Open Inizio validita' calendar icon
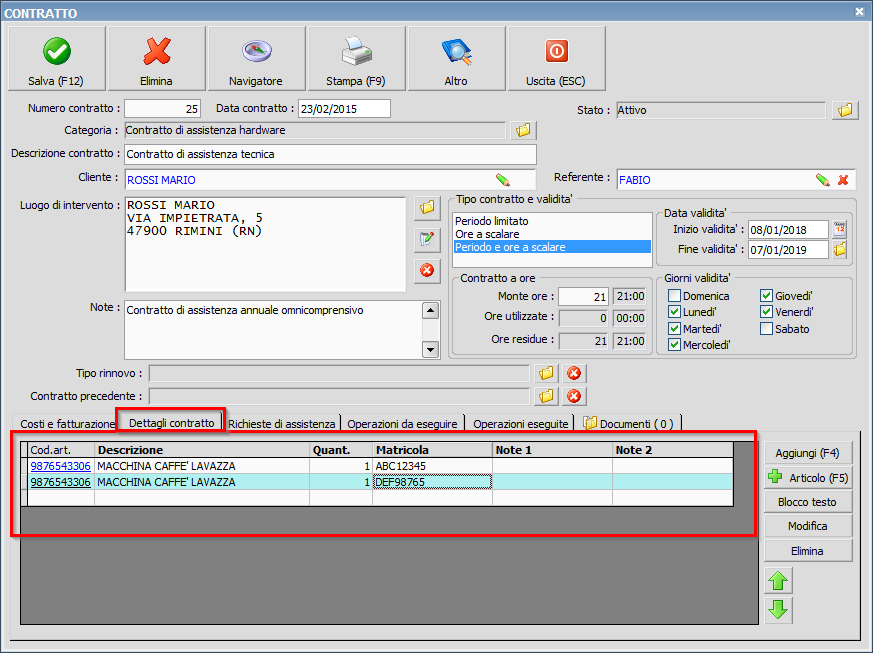873x653 pixels. tap(840, 229)
